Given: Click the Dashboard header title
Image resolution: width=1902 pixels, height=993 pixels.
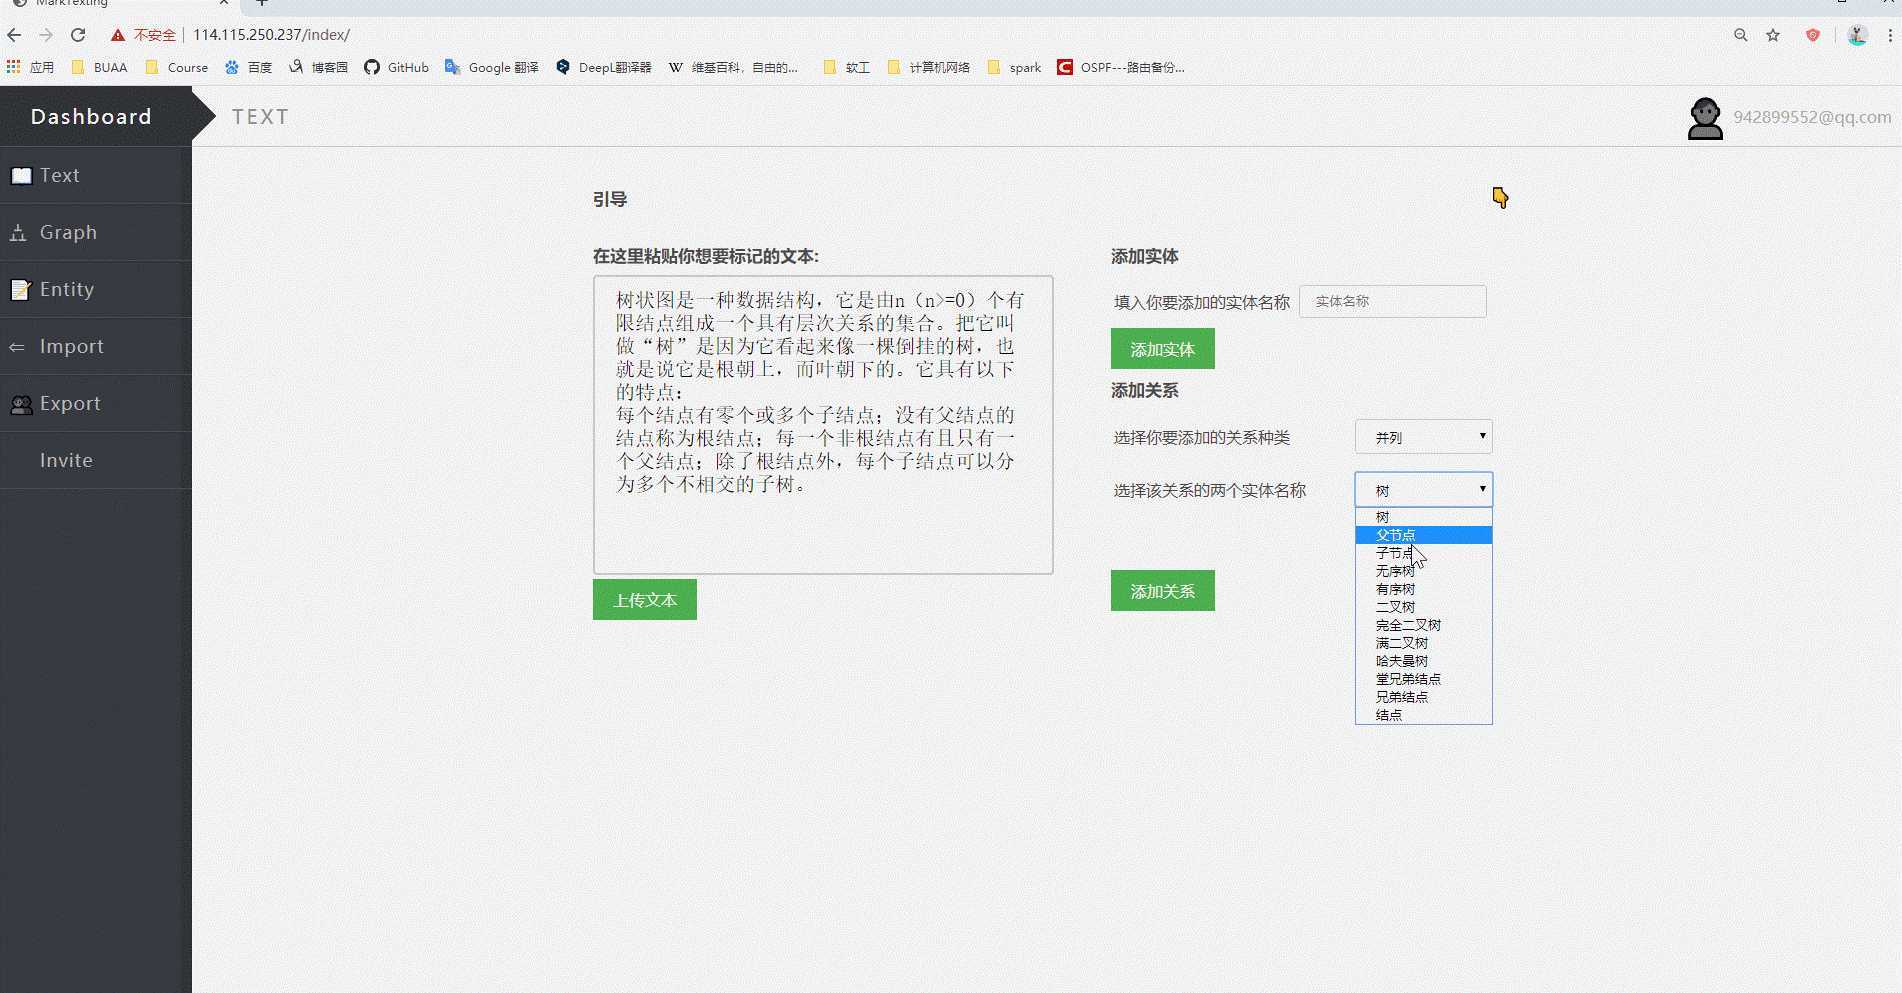Looking at the screenshot, I should coord(91,116).
